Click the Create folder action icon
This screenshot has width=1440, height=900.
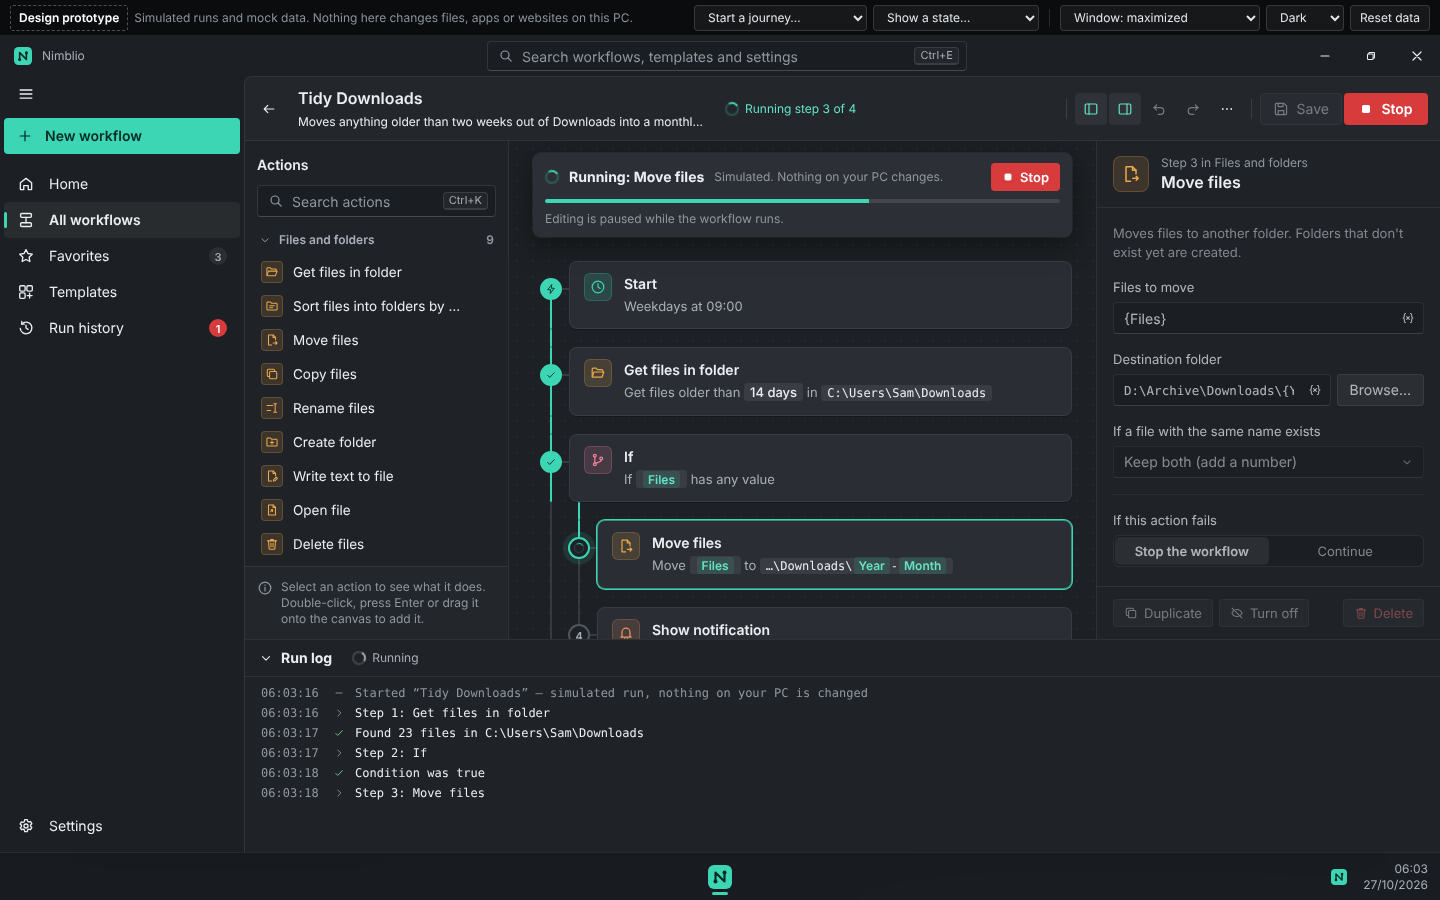click(x=272, y=442)
